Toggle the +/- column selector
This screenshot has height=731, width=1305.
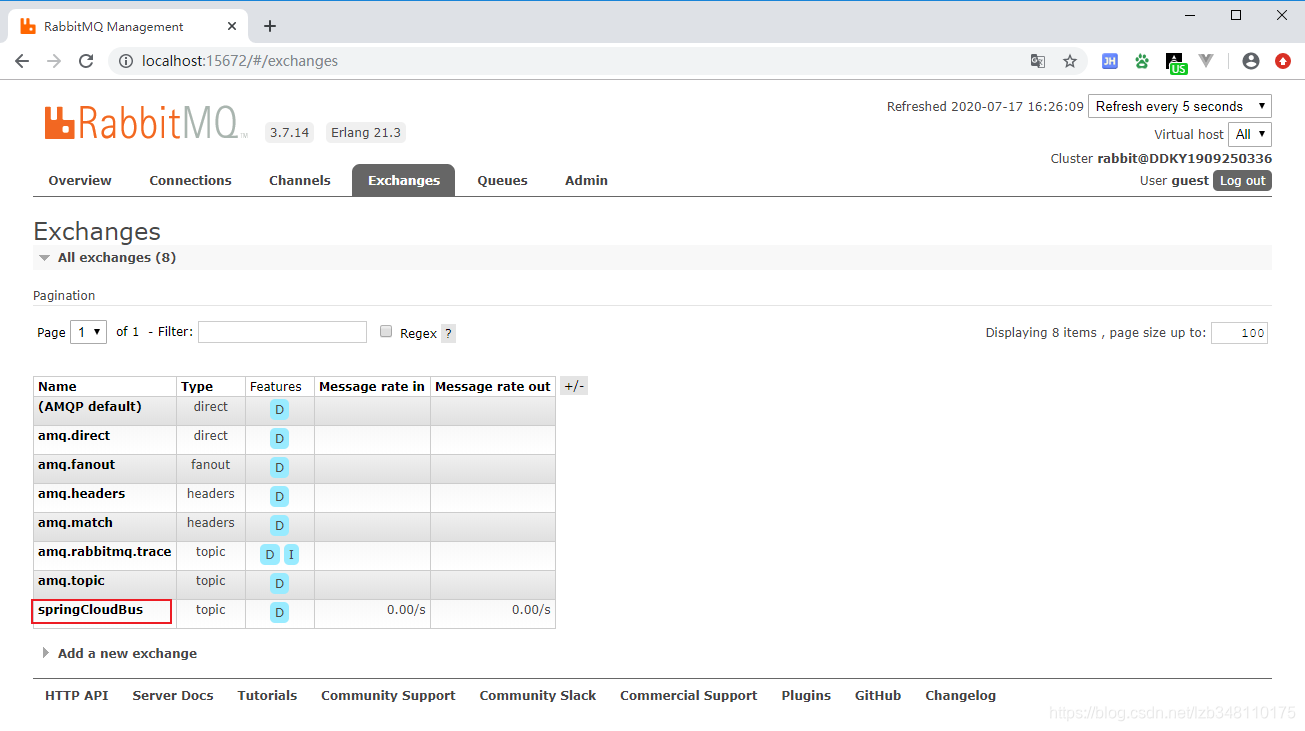coord(574,386)
